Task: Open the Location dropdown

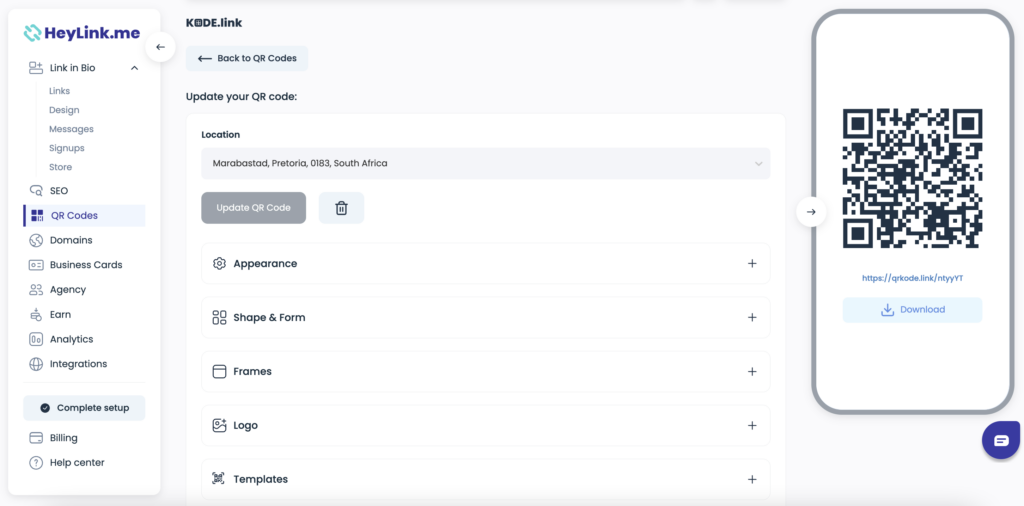Action: tap(485, 163)
